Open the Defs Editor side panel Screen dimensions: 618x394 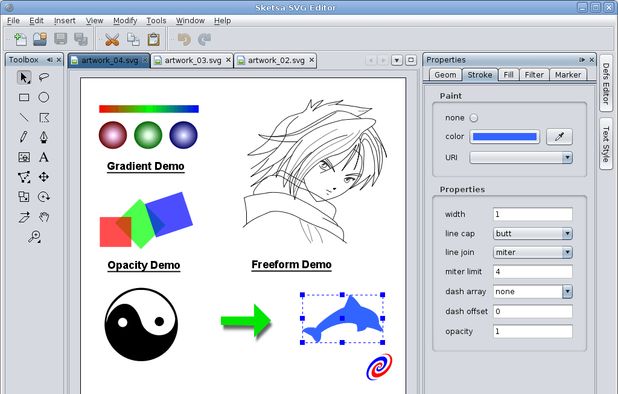pyautogui.click(x=606, y=84)
